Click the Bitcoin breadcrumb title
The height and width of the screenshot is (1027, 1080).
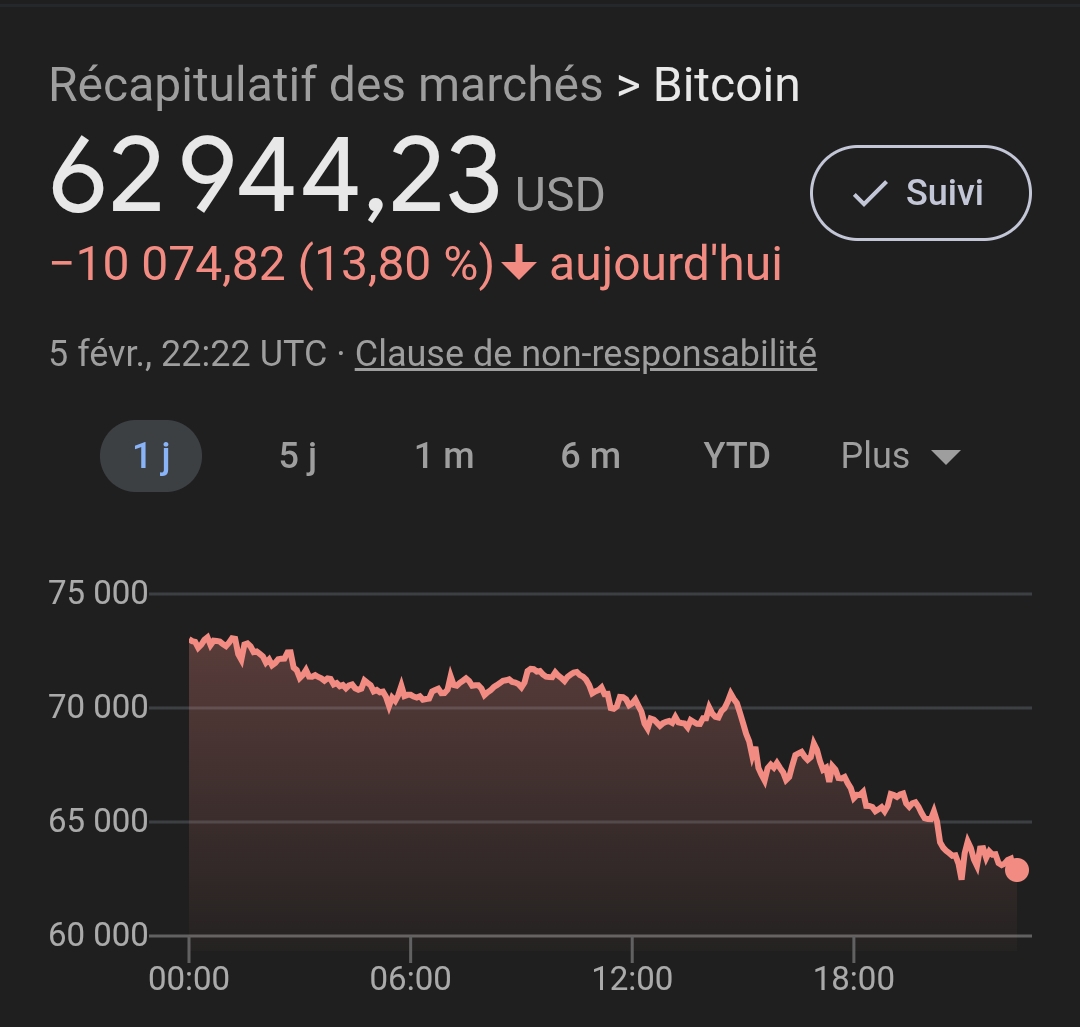727,86
